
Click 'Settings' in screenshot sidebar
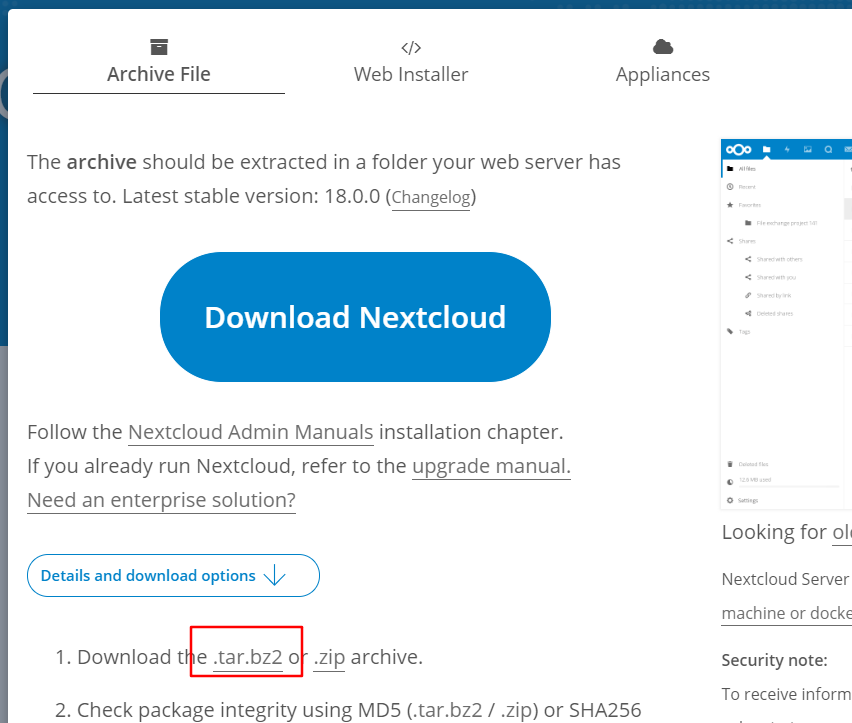coord(748,500)
